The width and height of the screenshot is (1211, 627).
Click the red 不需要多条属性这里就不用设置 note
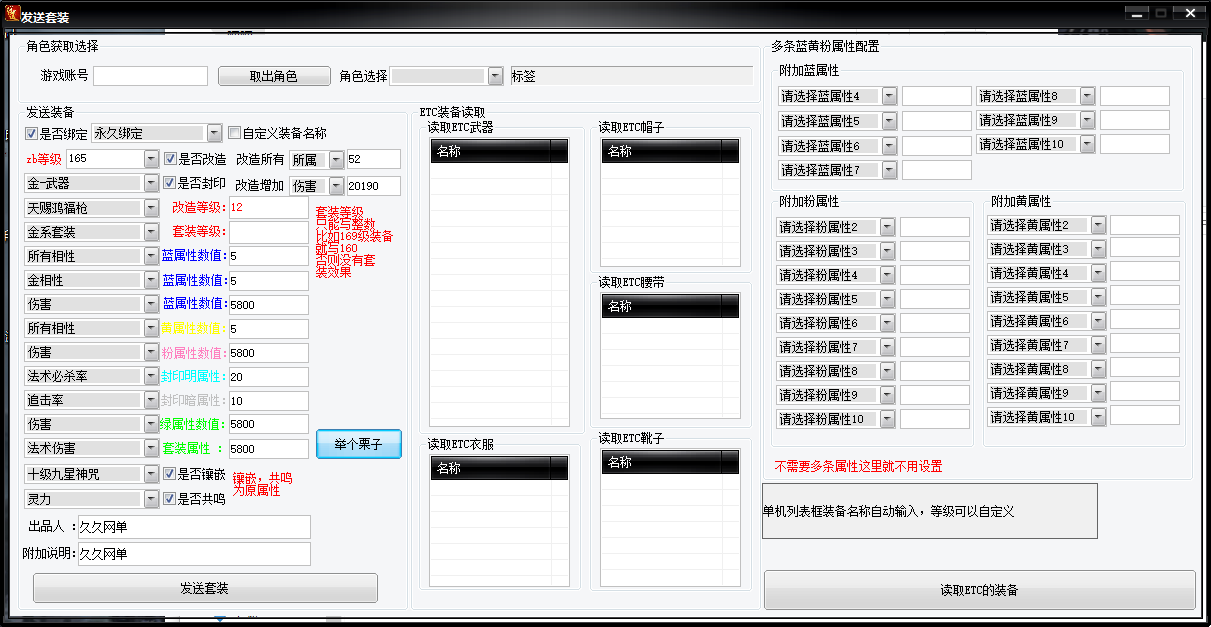pyautogui.click(x=858, y=466)
